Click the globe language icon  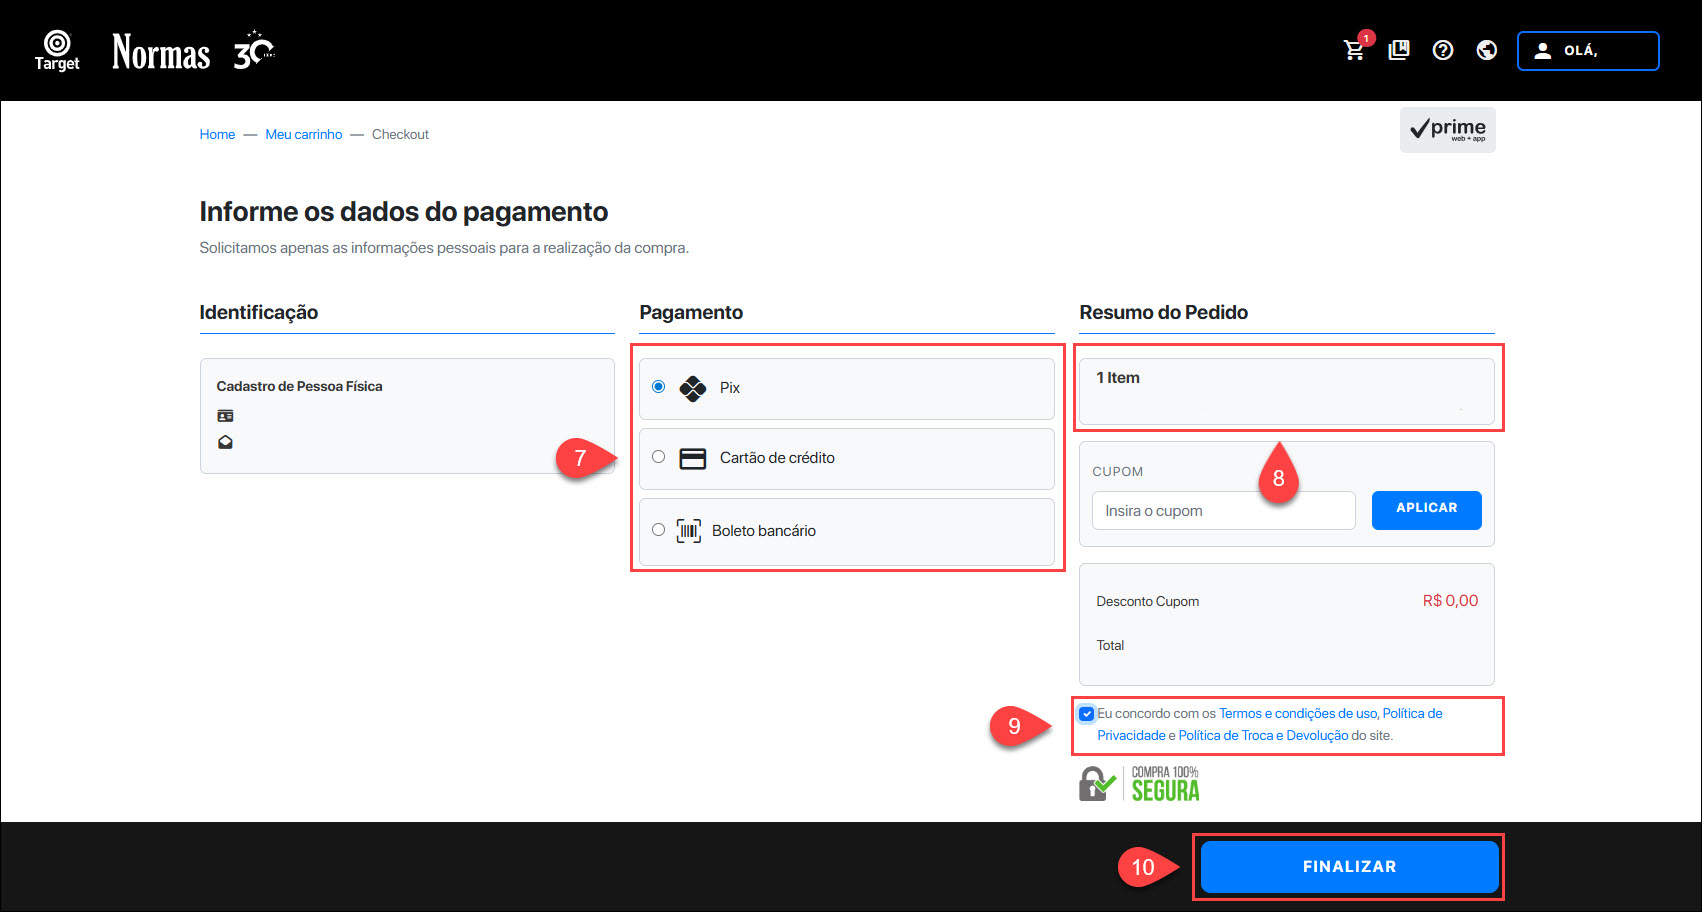[x=1487, y=50]
